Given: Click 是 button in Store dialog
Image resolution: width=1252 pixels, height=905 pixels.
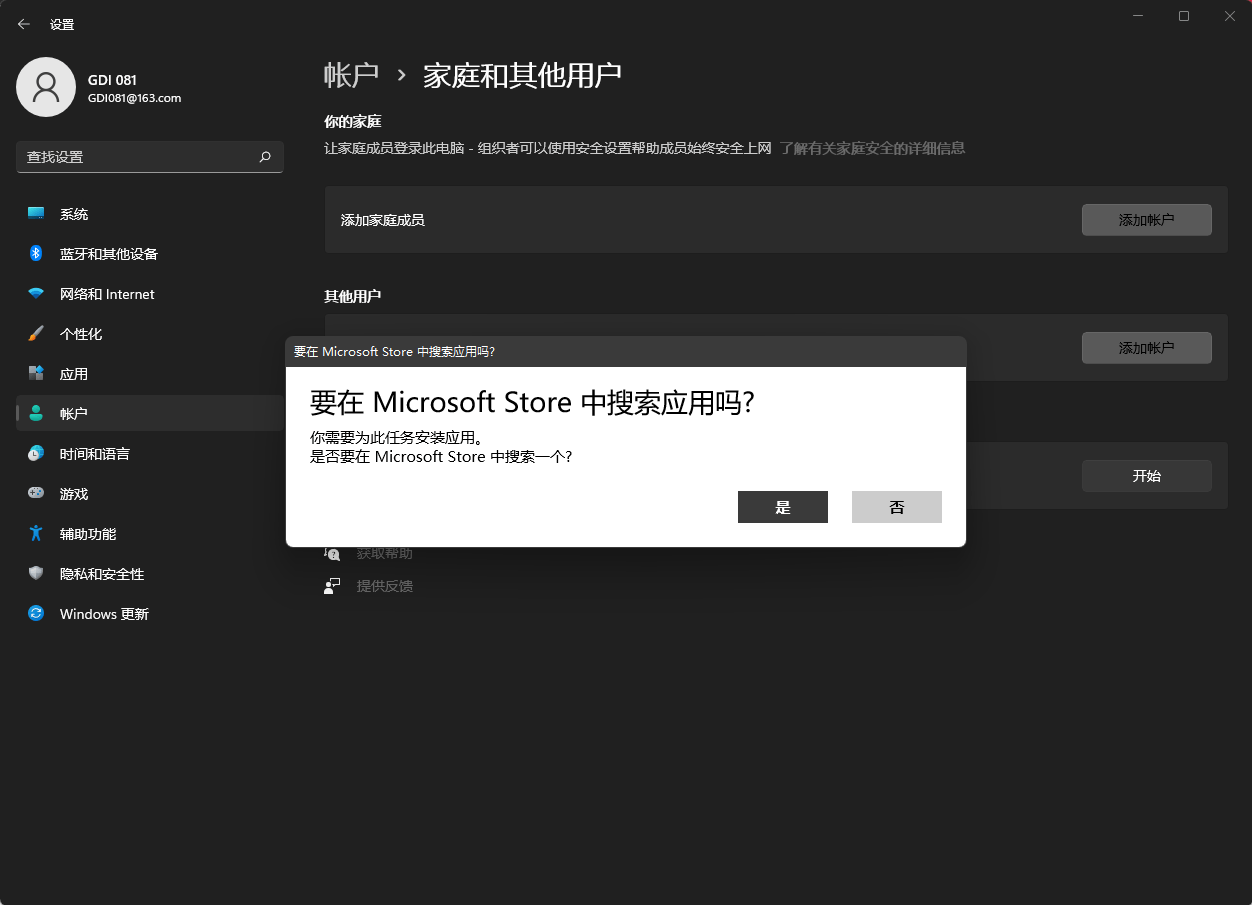Looking at the screenshot, I should 783,507.
